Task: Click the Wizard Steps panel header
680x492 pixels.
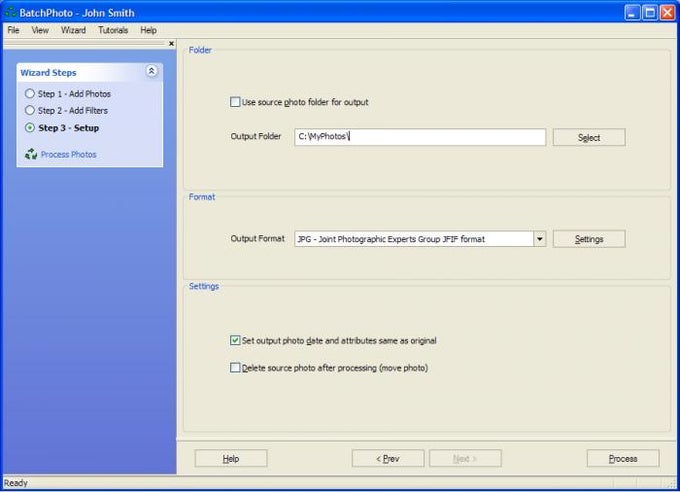Action: click(x=90, y=72)
